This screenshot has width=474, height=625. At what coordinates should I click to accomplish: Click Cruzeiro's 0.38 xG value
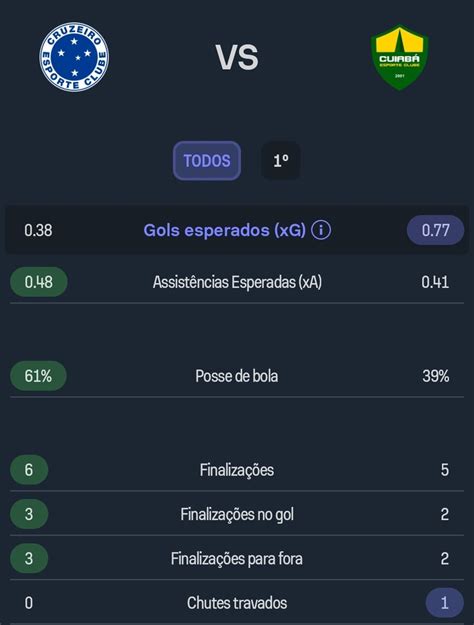[38, 230]
